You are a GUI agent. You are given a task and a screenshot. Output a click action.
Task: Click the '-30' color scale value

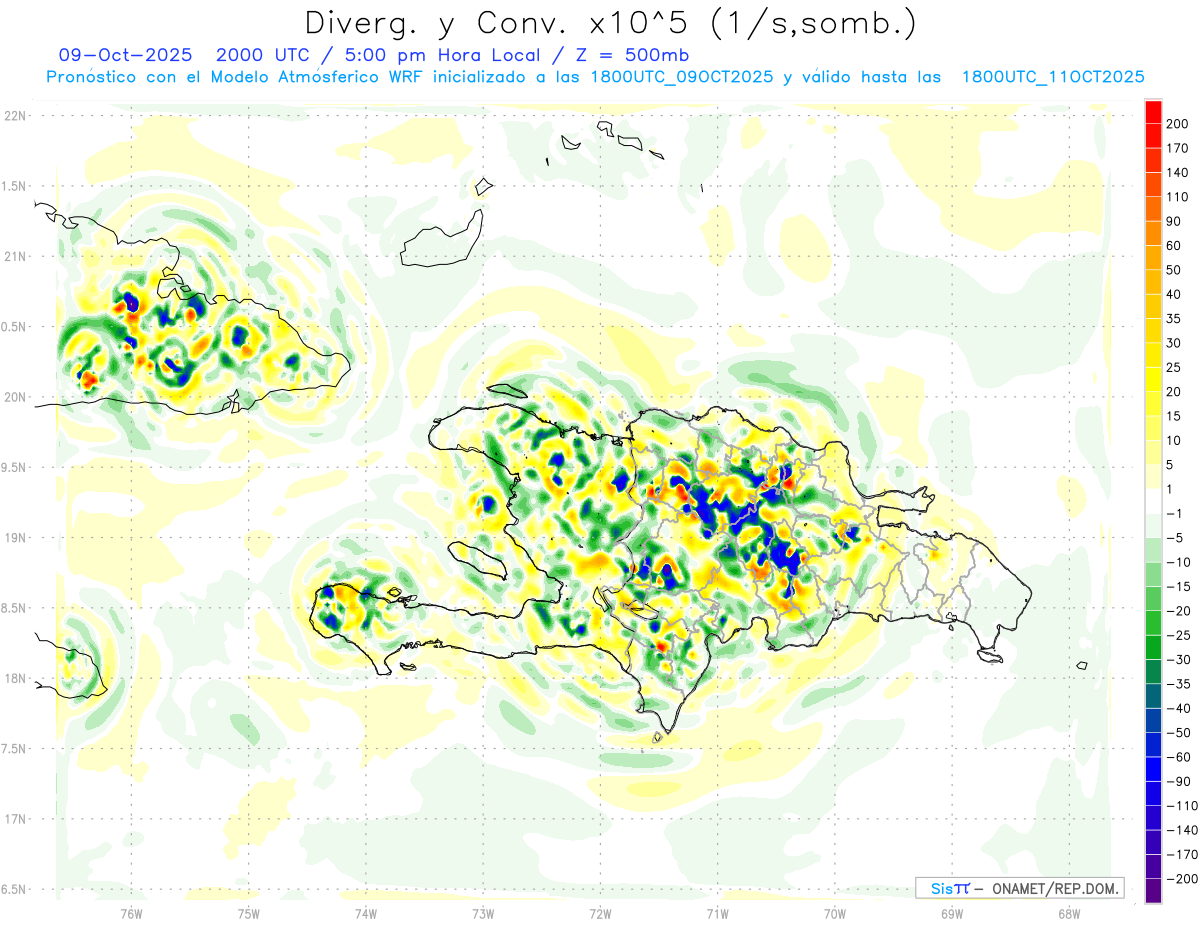pos(1177,659)
